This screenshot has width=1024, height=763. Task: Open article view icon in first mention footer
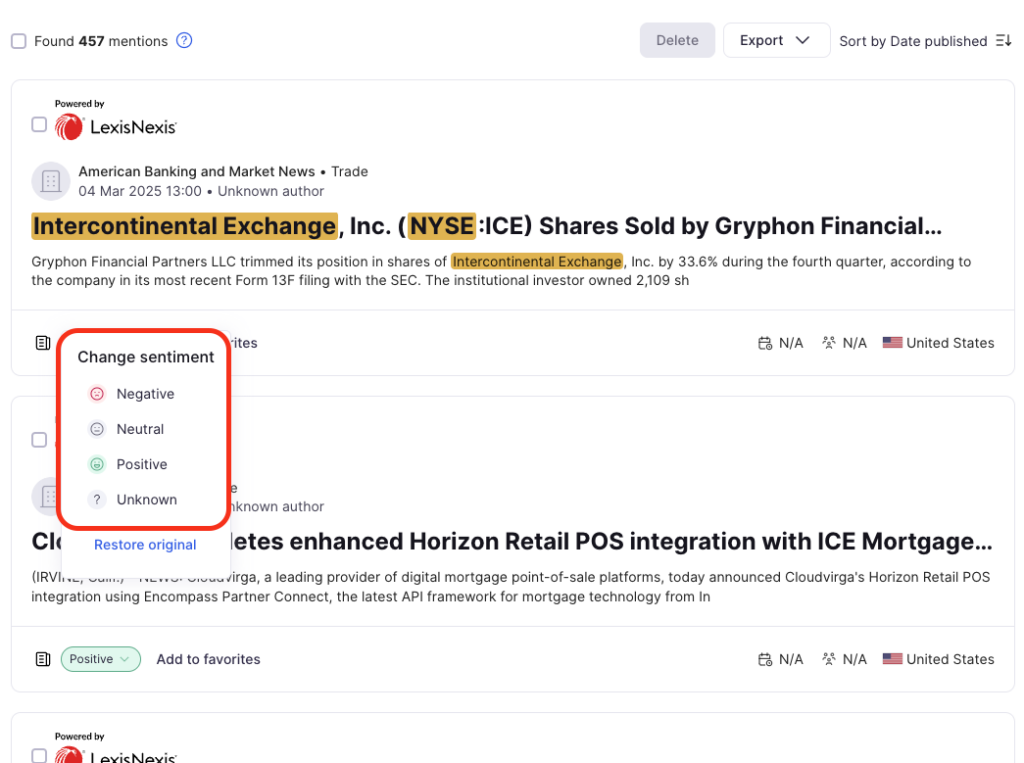(42, 343)
